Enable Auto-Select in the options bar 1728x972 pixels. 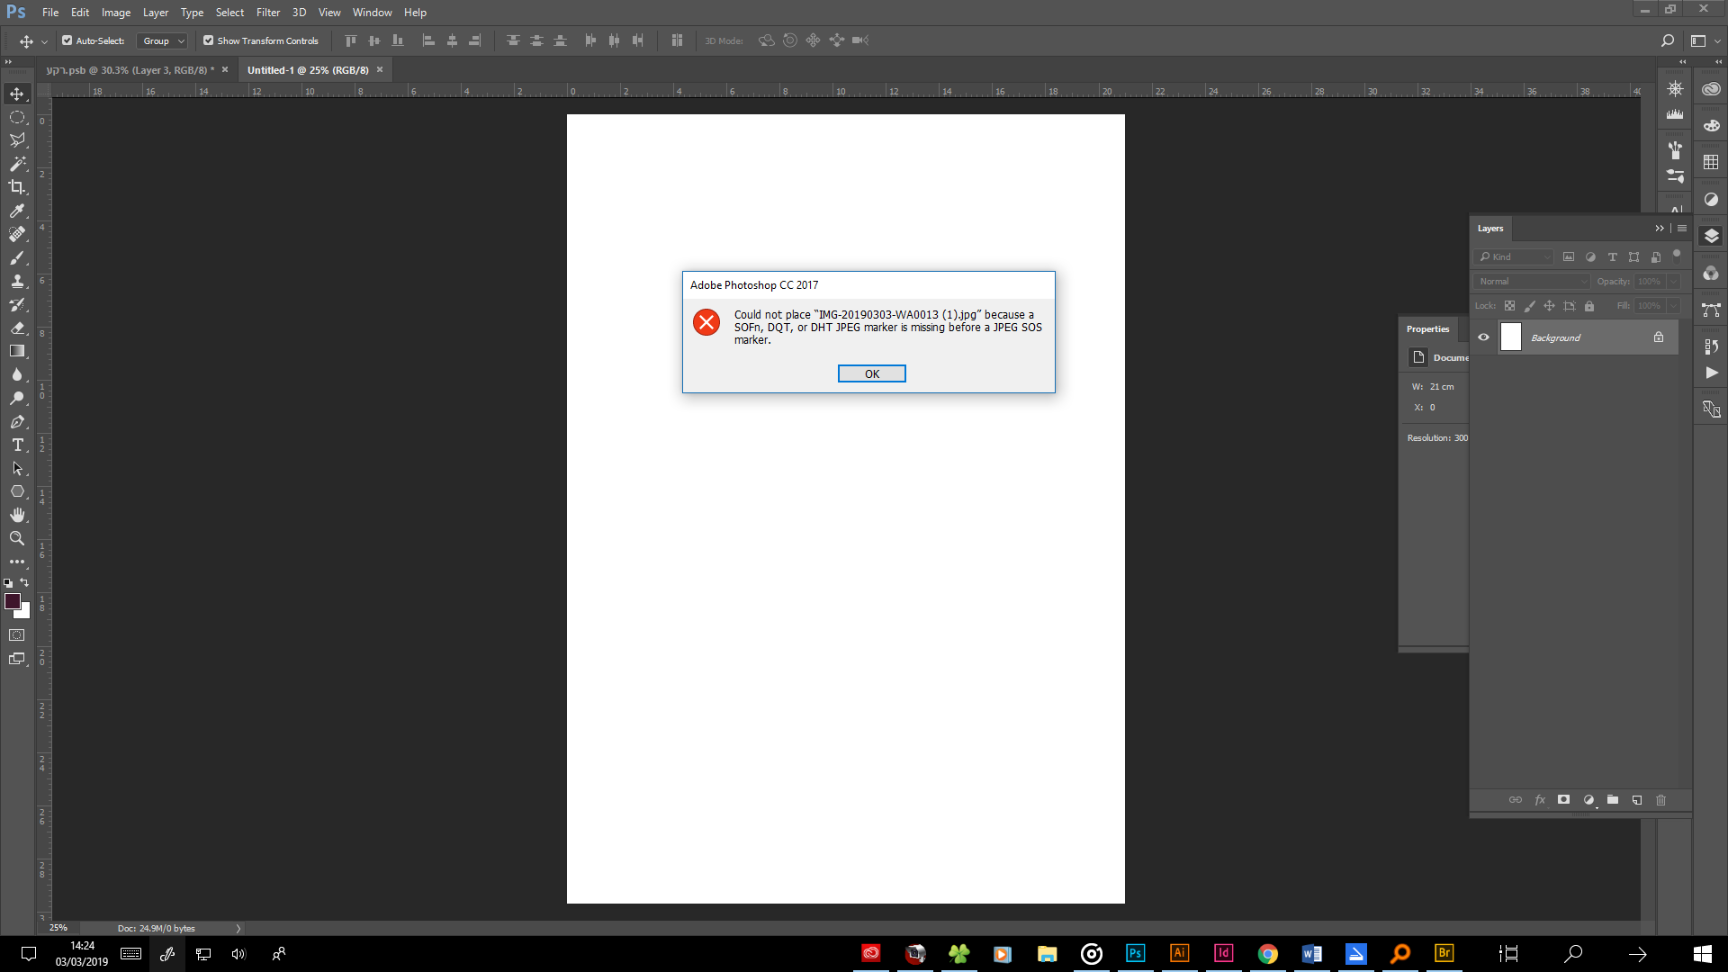(66, 40)
